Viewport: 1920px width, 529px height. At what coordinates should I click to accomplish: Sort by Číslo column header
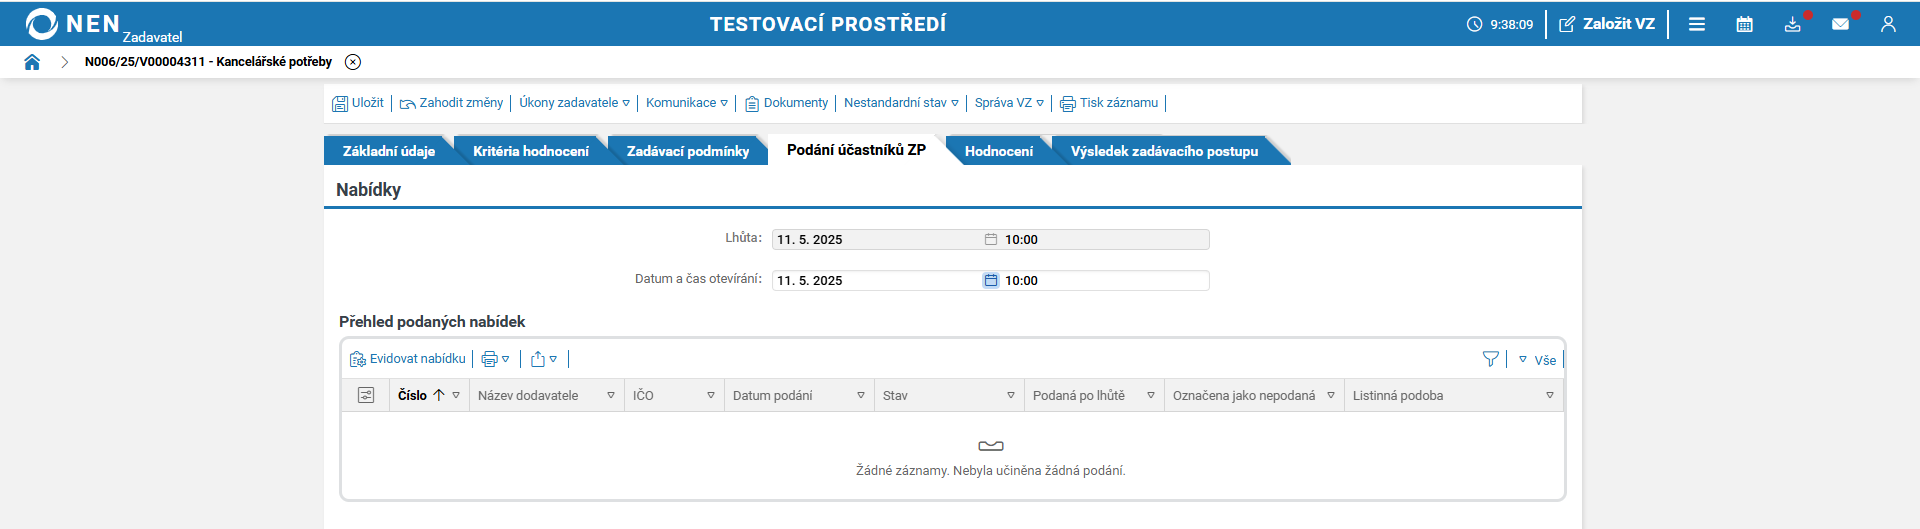pos(412,396)
